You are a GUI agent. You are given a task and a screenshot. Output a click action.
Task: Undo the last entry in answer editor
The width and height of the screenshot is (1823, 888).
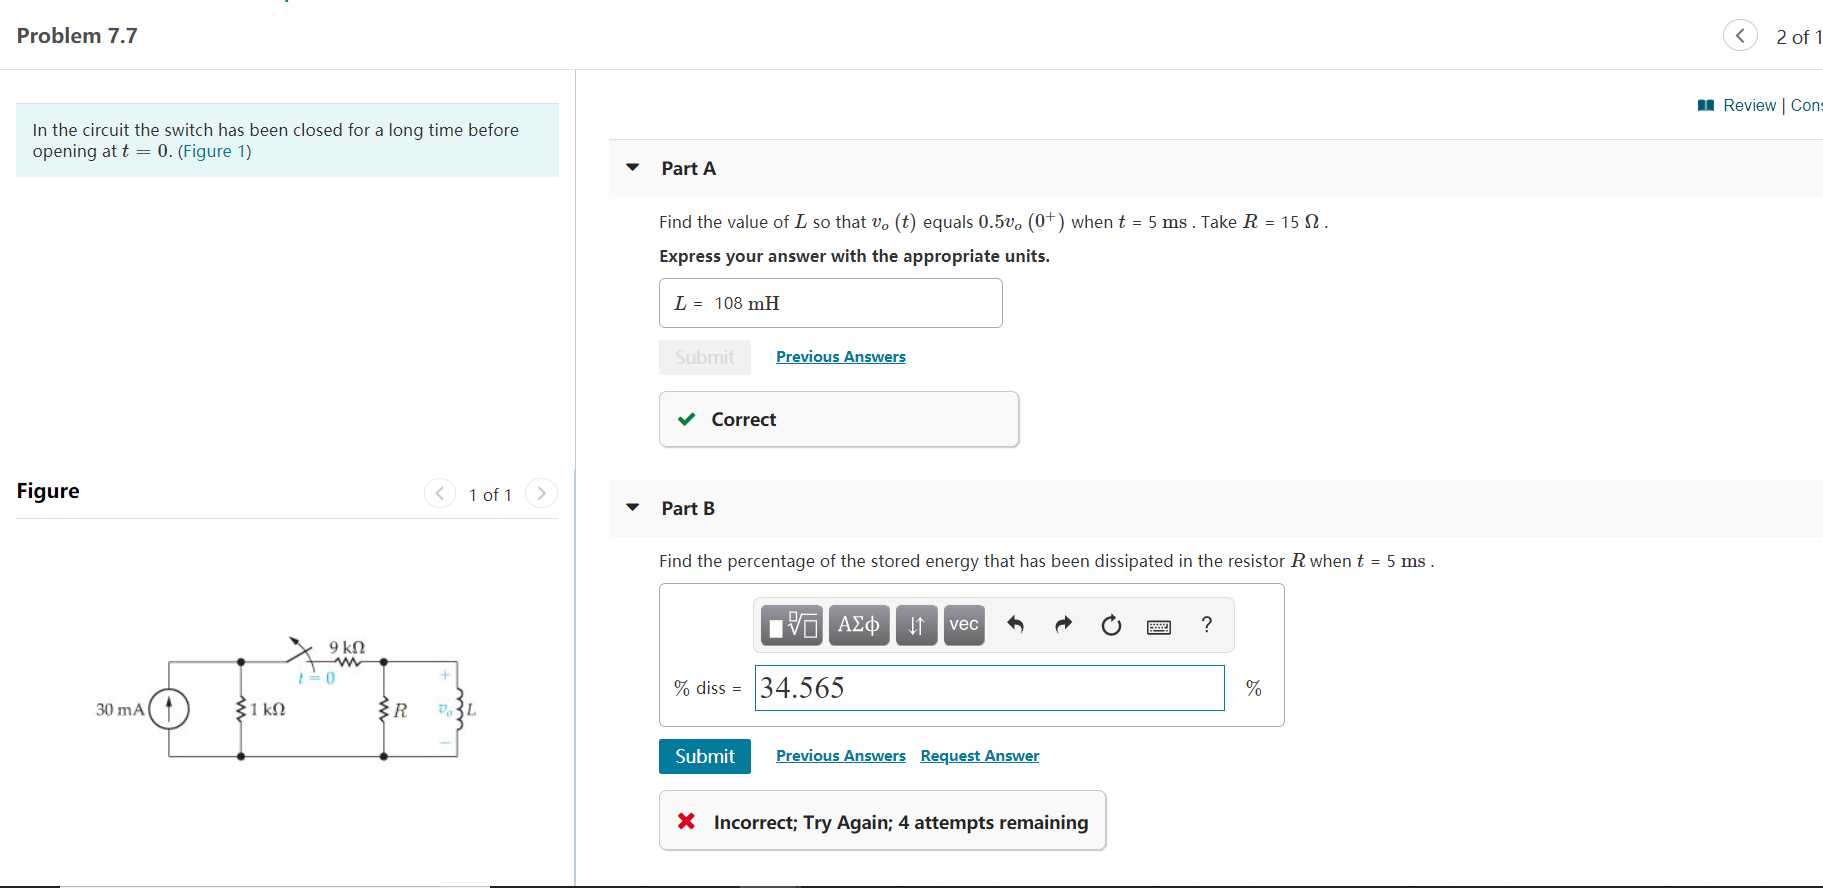pyautogui.click(x=1015, y=625)
